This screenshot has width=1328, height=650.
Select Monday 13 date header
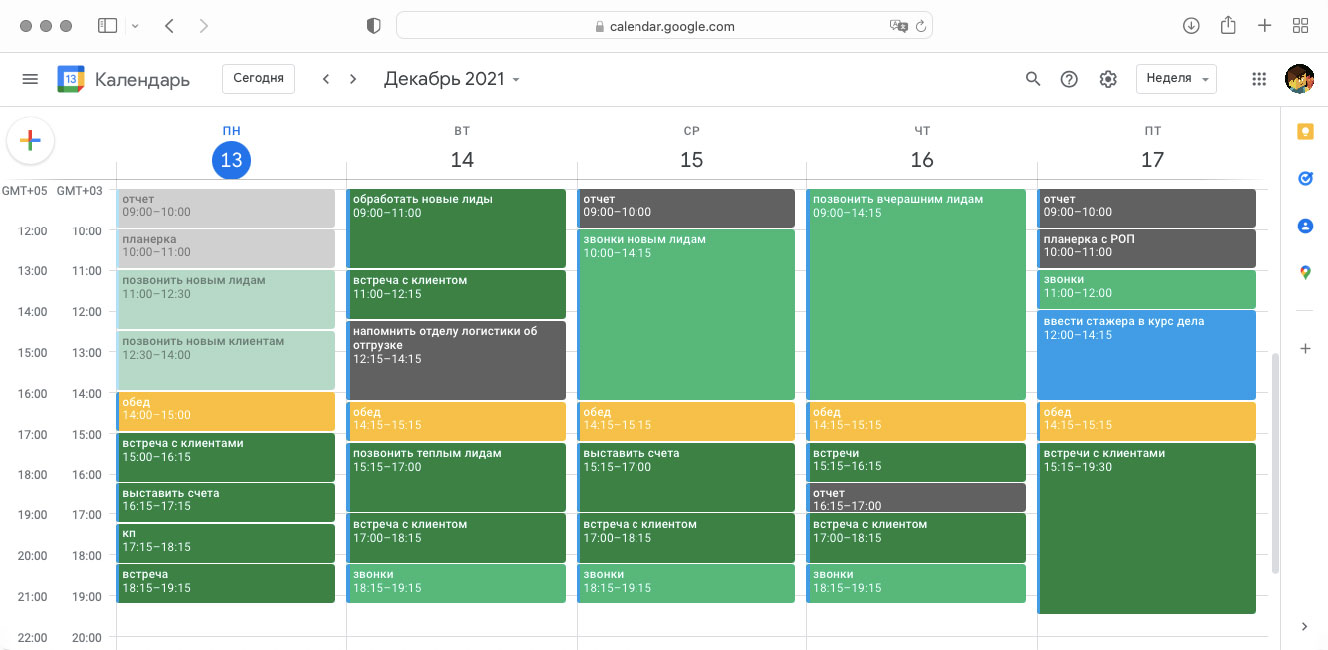point(231,159)
